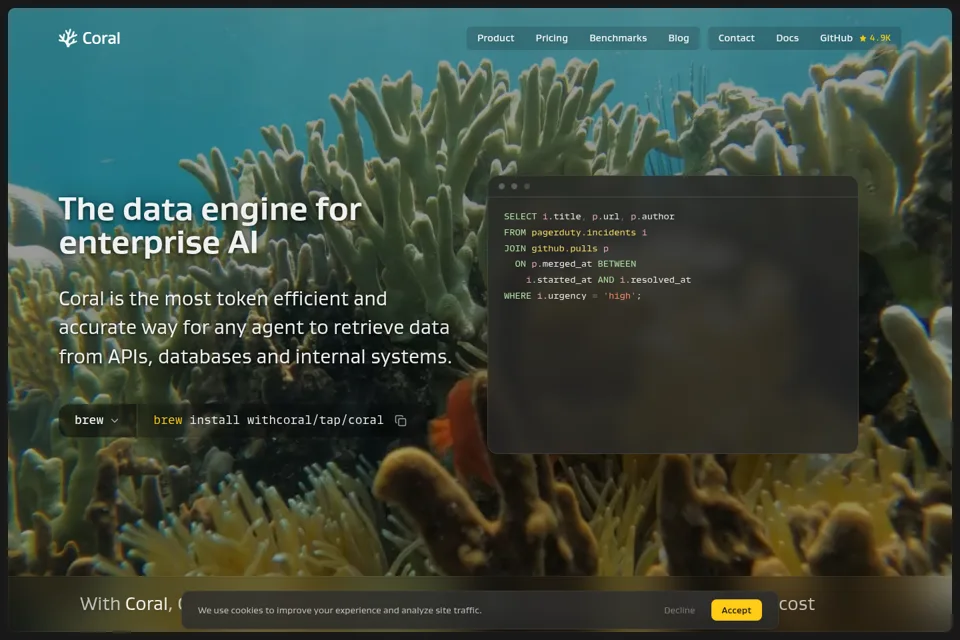
Task: Accept the cookies banner
Action: point(736,610)
